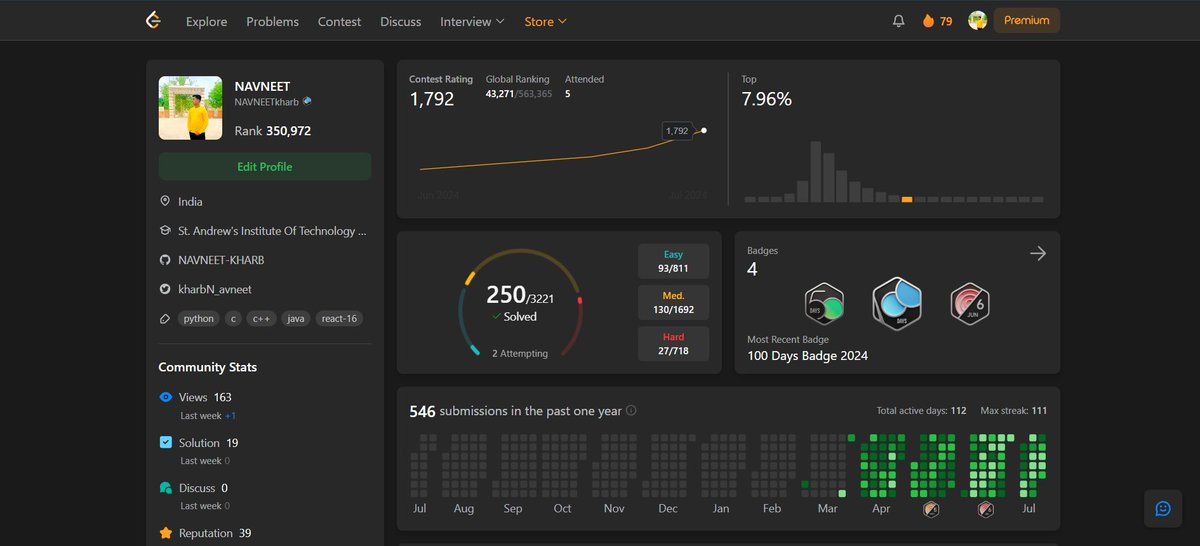Open the Problems nav item
The width and height of the screenshot is (1200, 546).
[272, 21]
